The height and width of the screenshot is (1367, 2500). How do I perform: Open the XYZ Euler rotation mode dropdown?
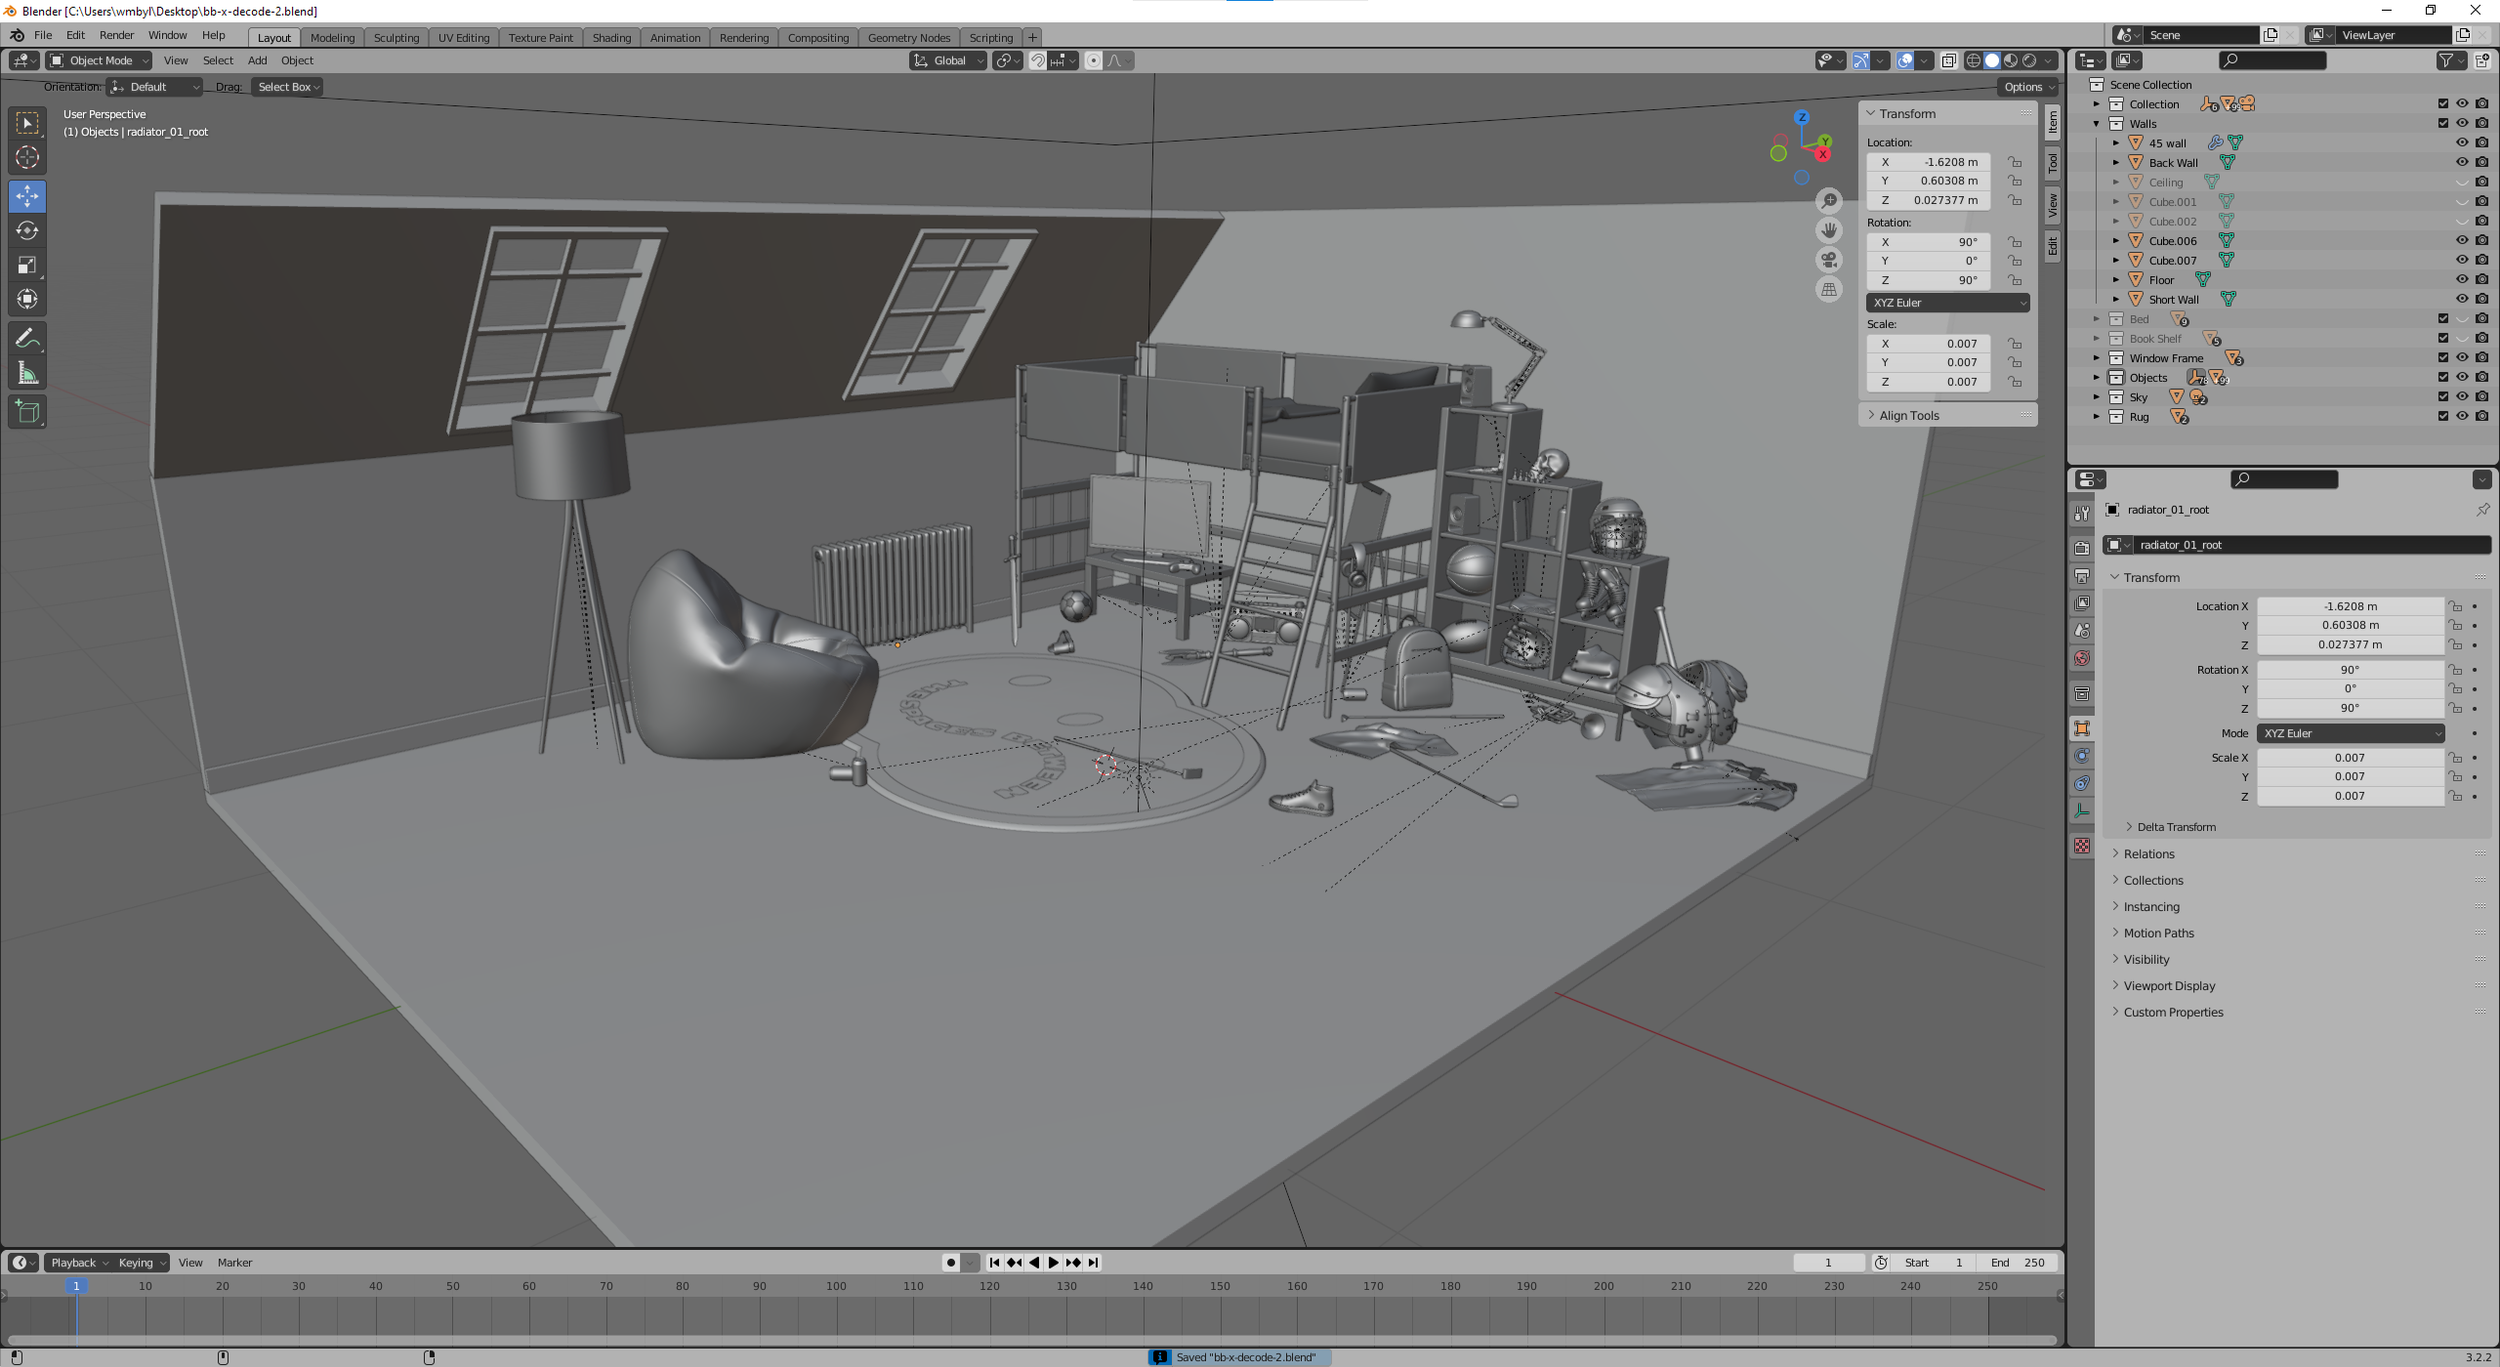click(x=2349, y=733)
